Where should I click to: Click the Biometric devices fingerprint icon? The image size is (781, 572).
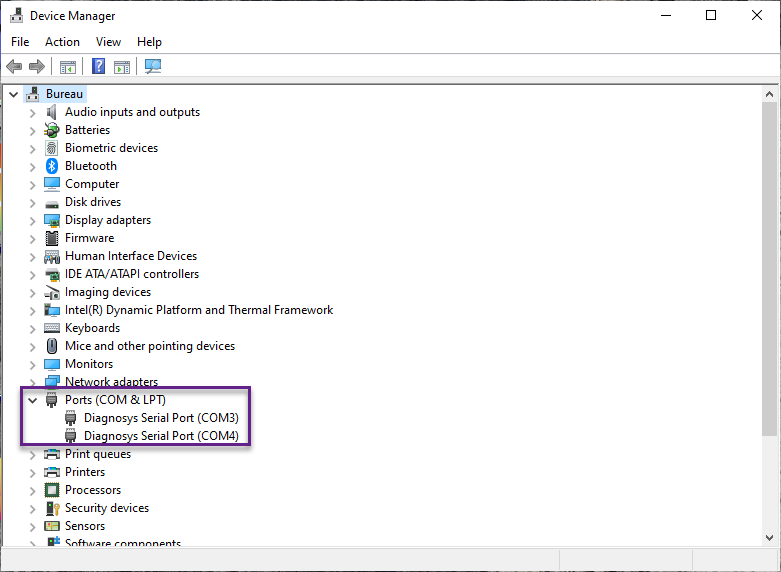coord(52,148)
